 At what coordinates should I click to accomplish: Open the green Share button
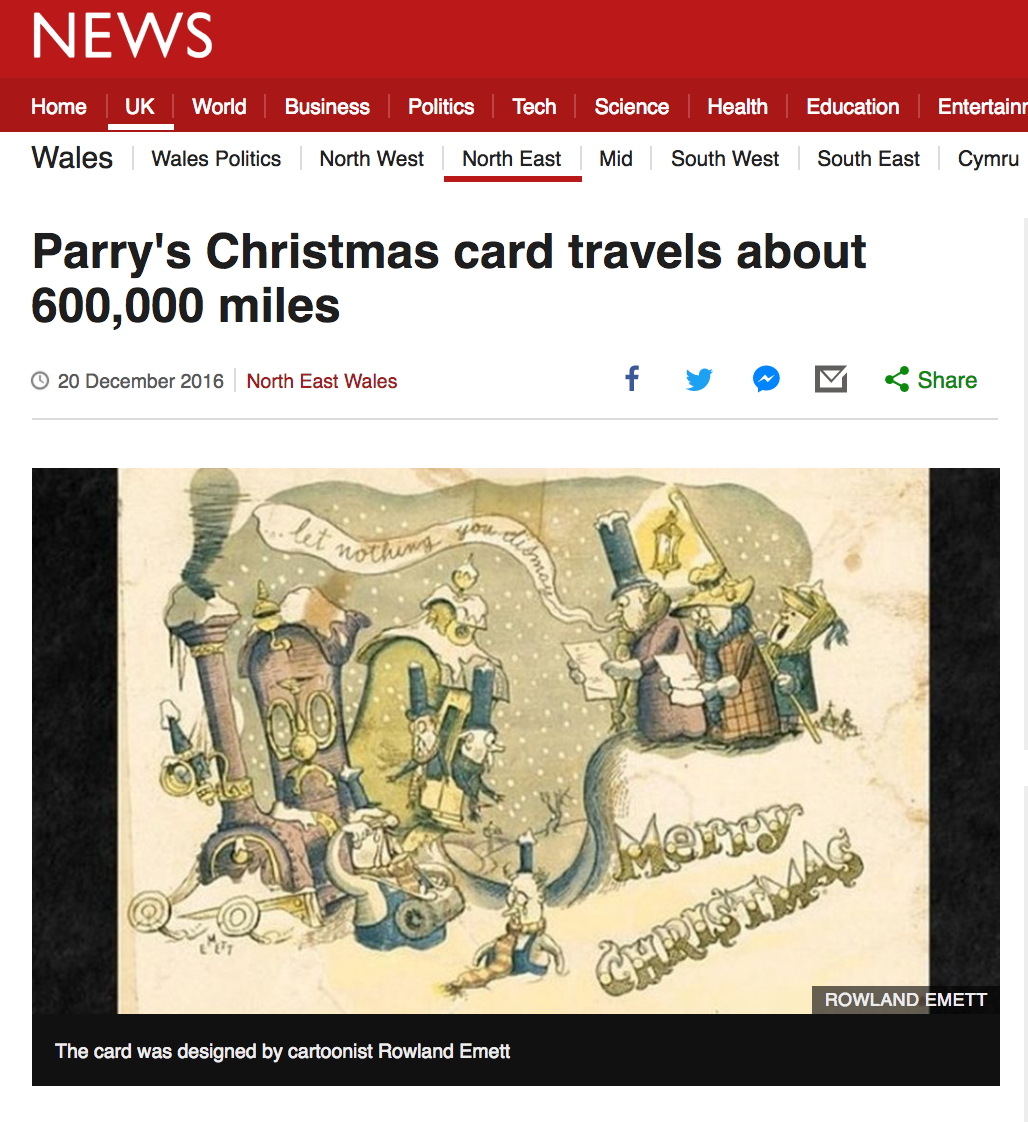pyautogui.click(x=931, y=380)
